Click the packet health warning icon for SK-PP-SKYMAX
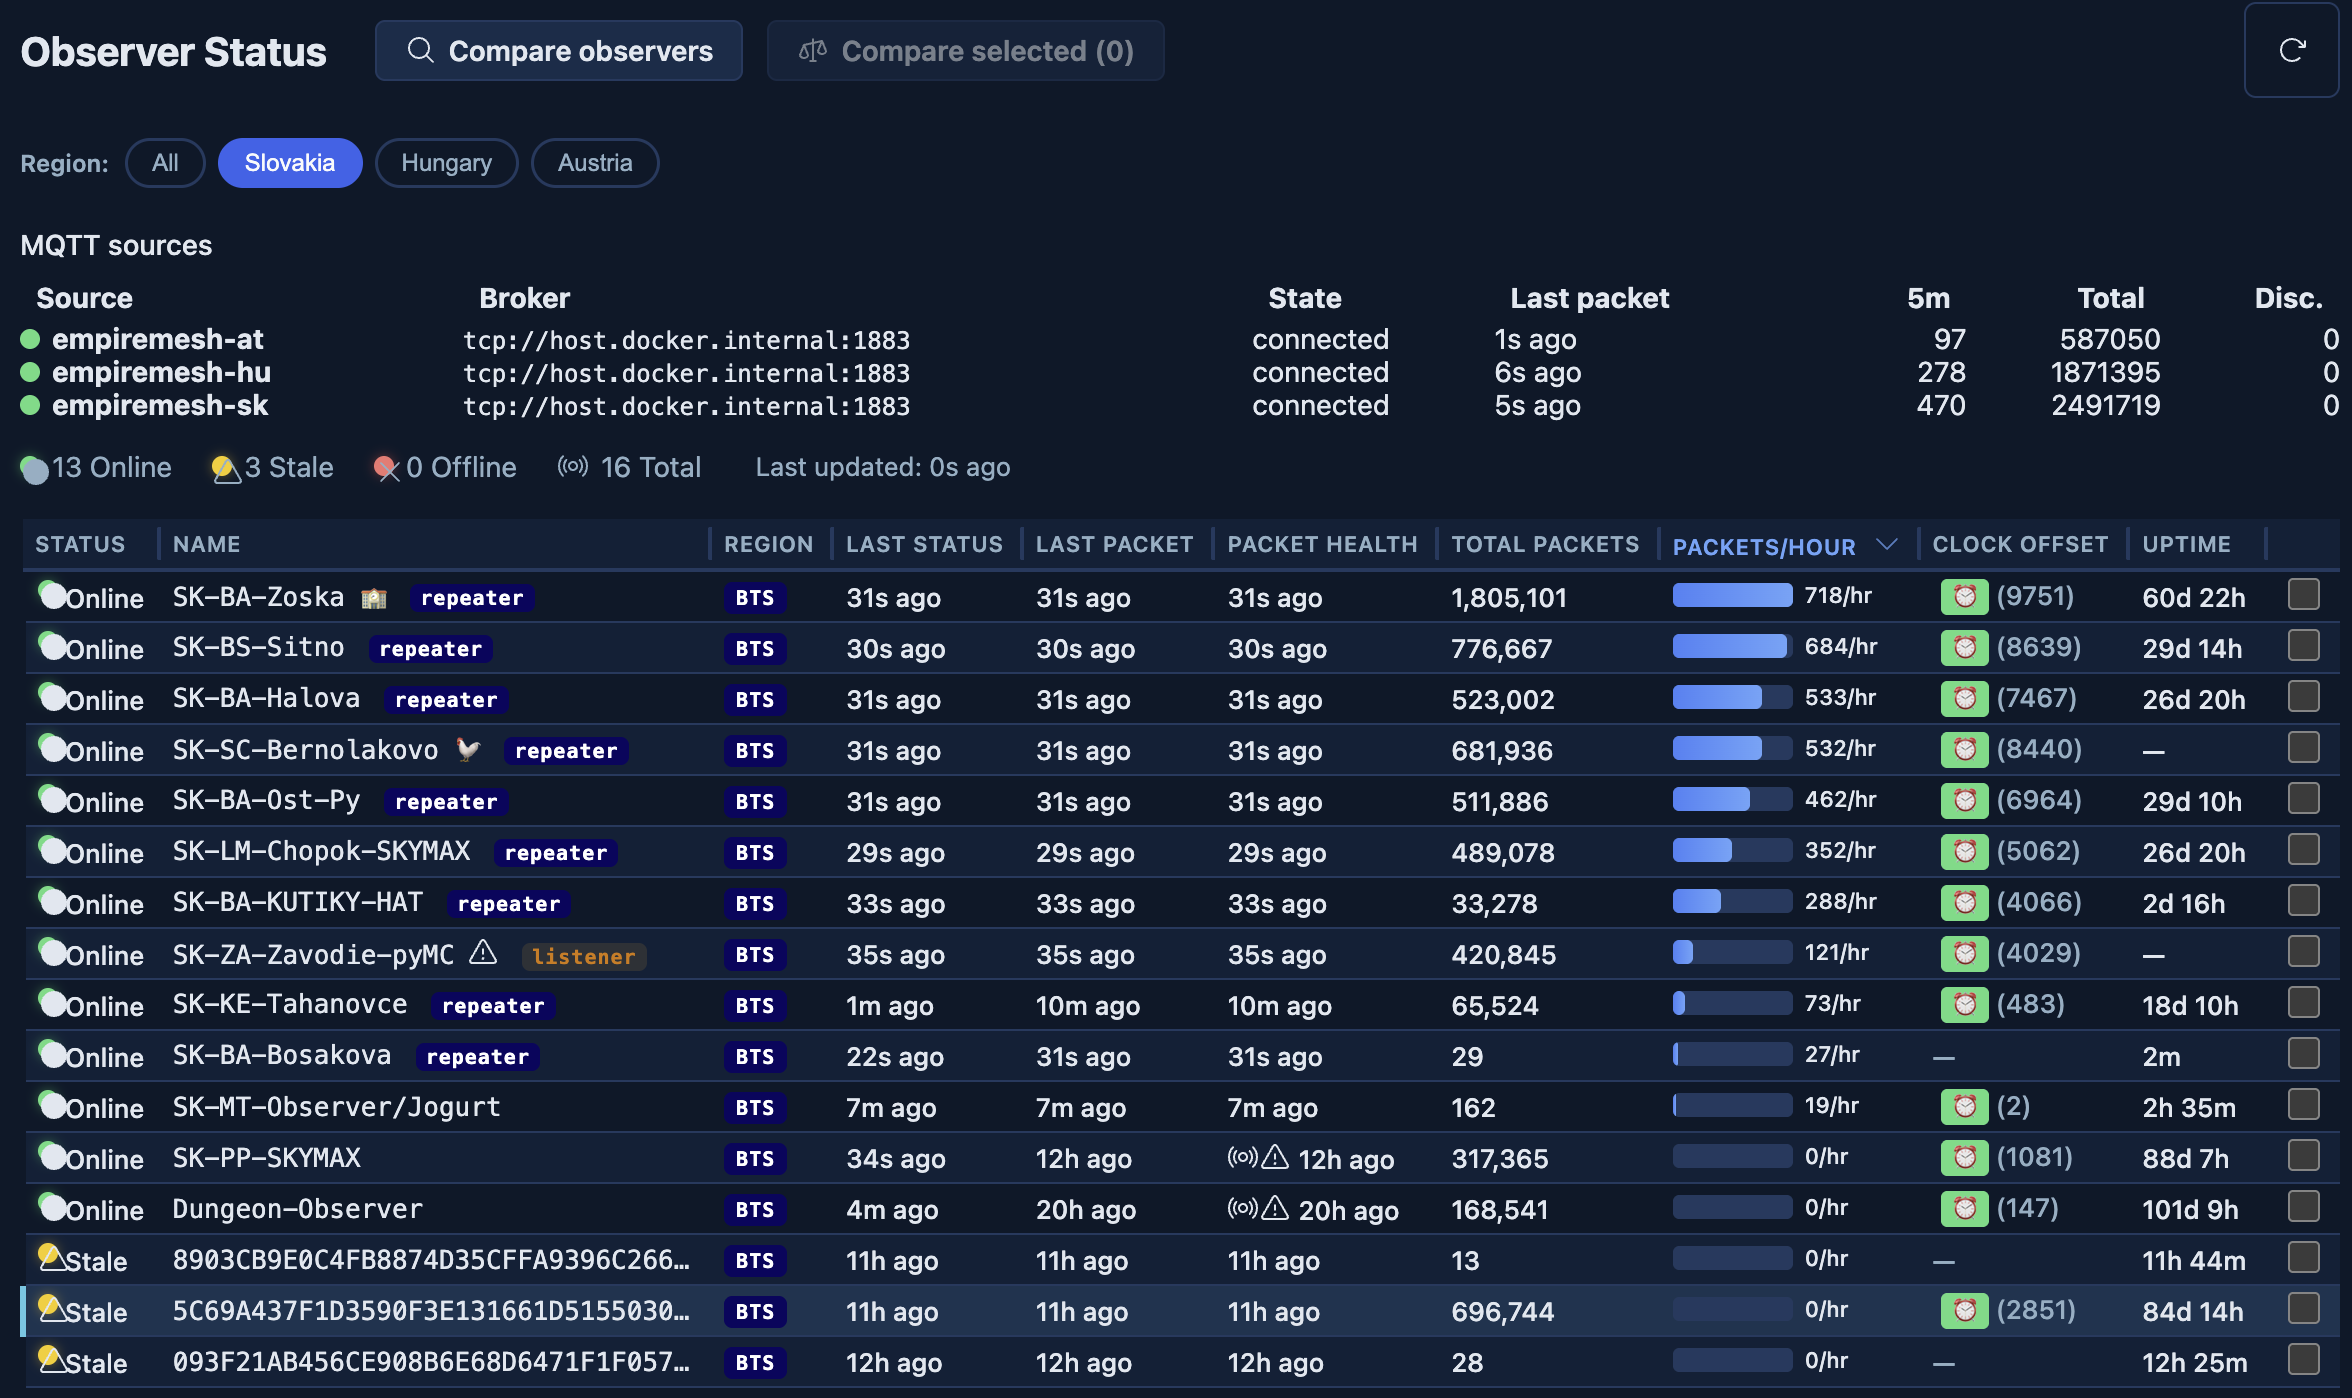This screenshot has width=2352, height=1398. tap(1275, 1157)
